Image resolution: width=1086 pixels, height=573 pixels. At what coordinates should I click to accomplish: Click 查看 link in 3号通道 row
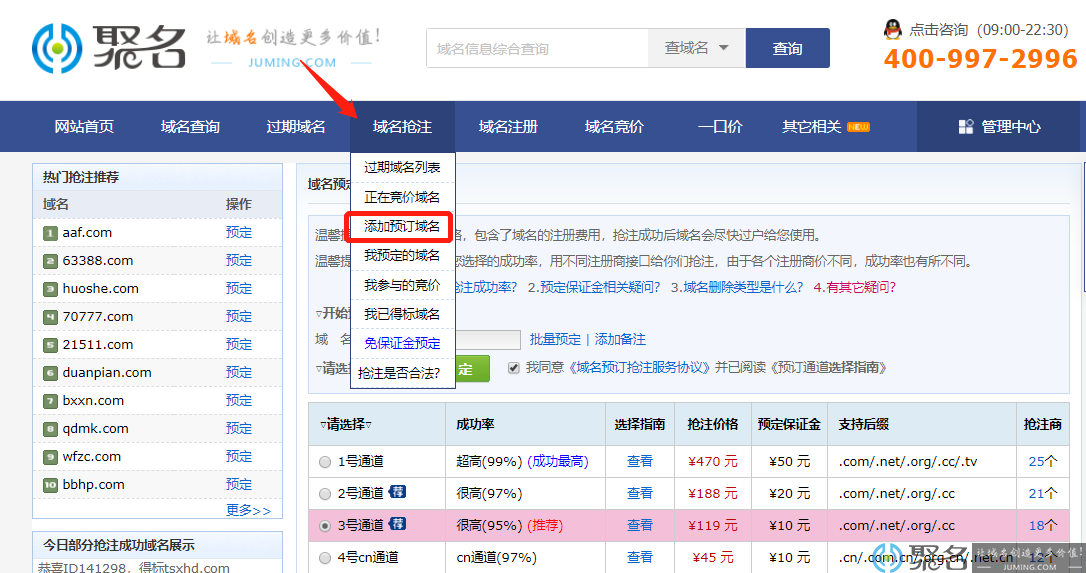pyautogui.click(x=640, y=526)
